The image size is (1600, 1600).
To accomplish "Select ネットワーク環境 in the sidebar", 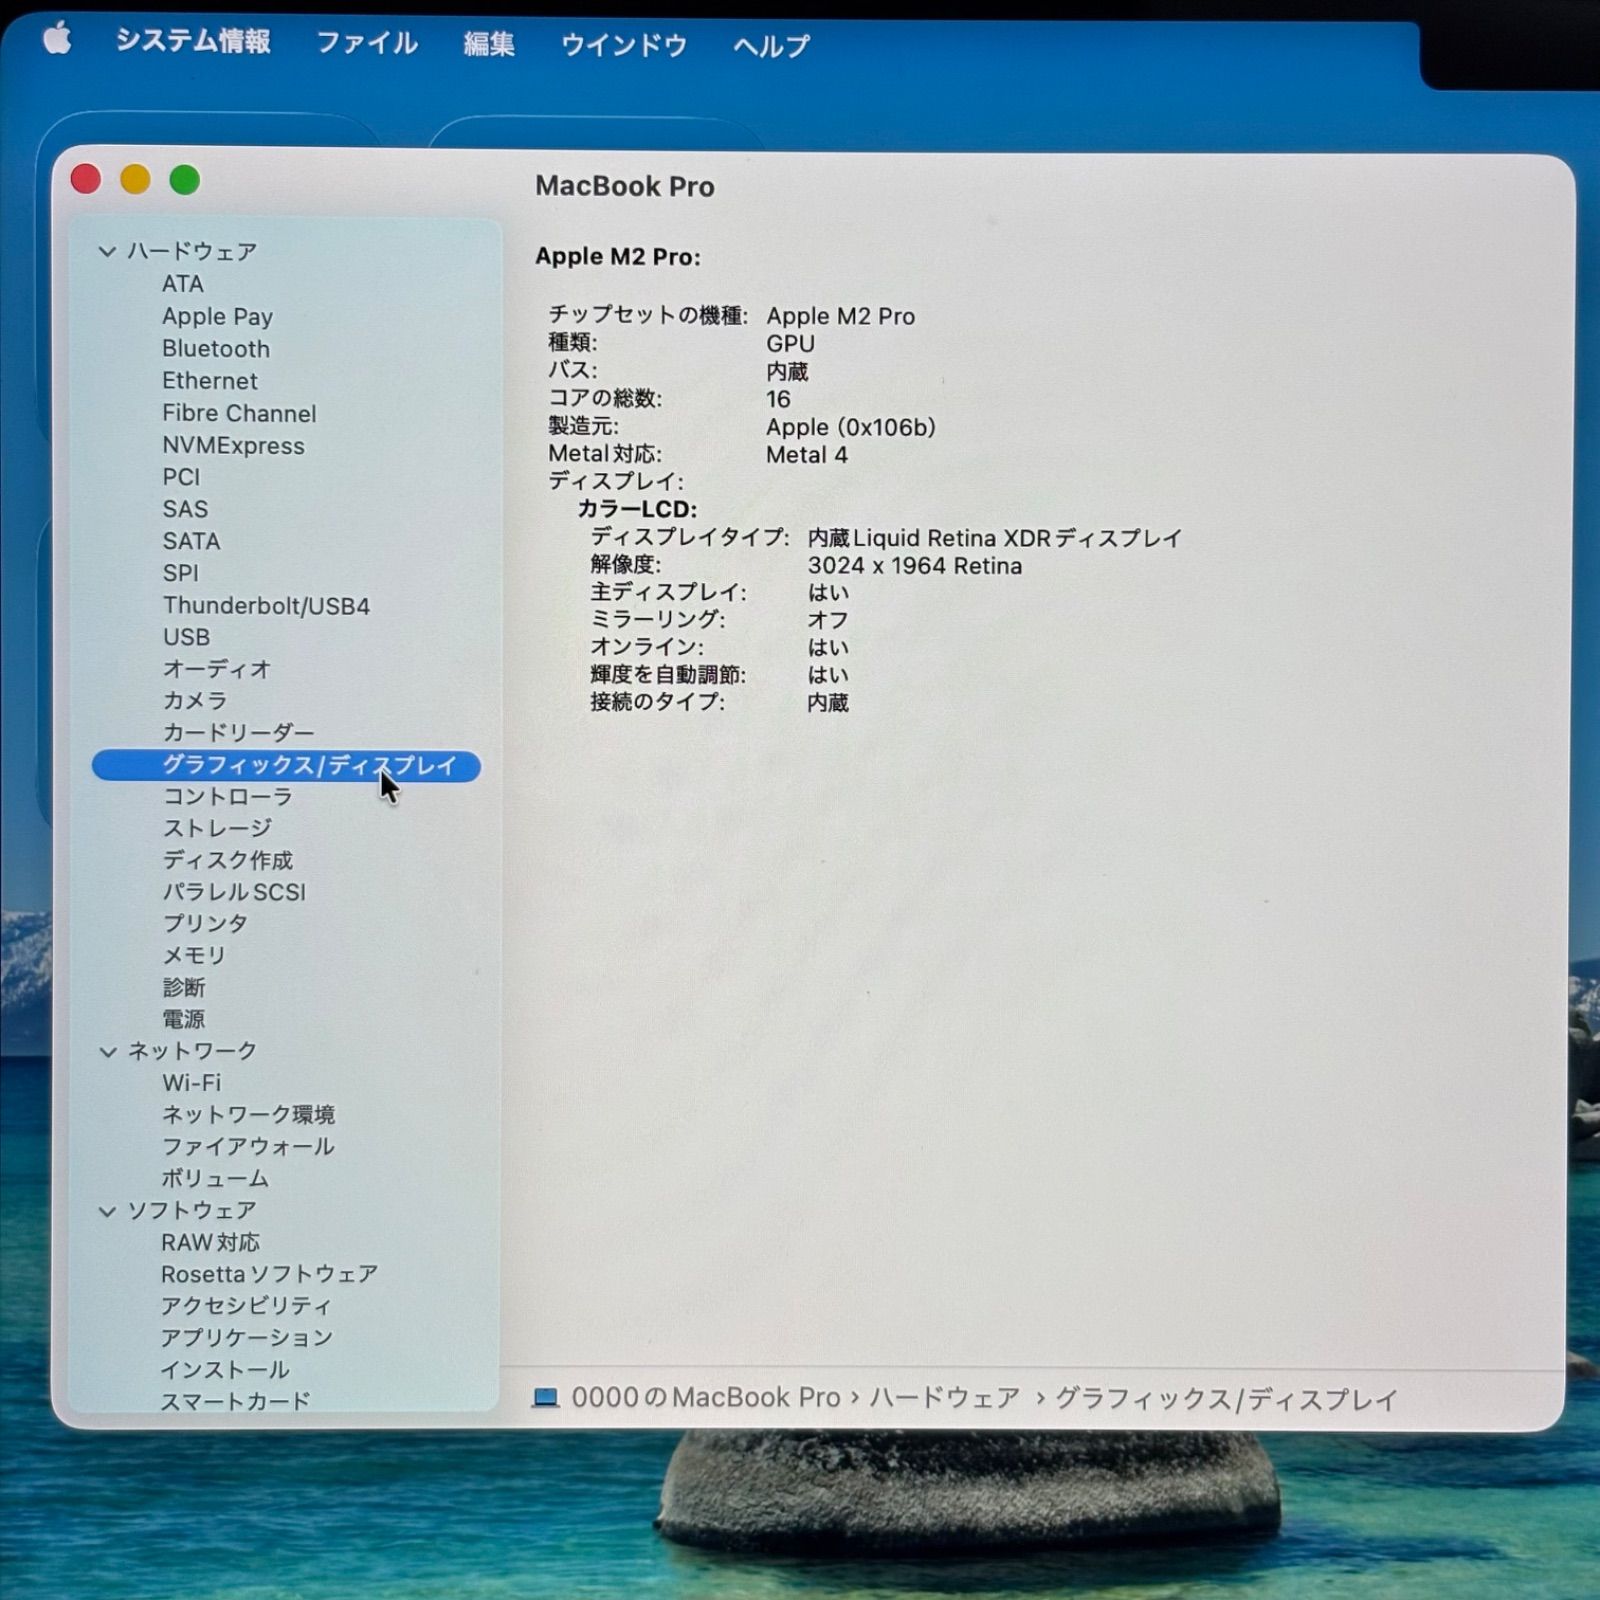I will click(248, 1115).
